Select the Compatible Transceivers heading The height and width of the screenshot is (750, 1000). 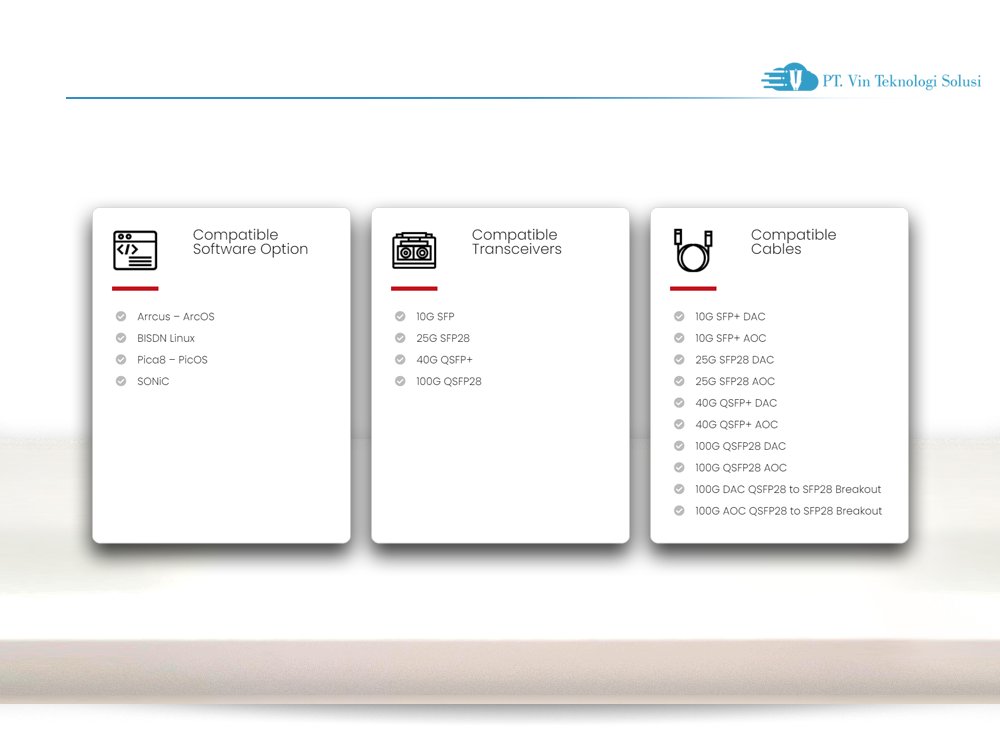pyautogui.click(x=516, y=242)
